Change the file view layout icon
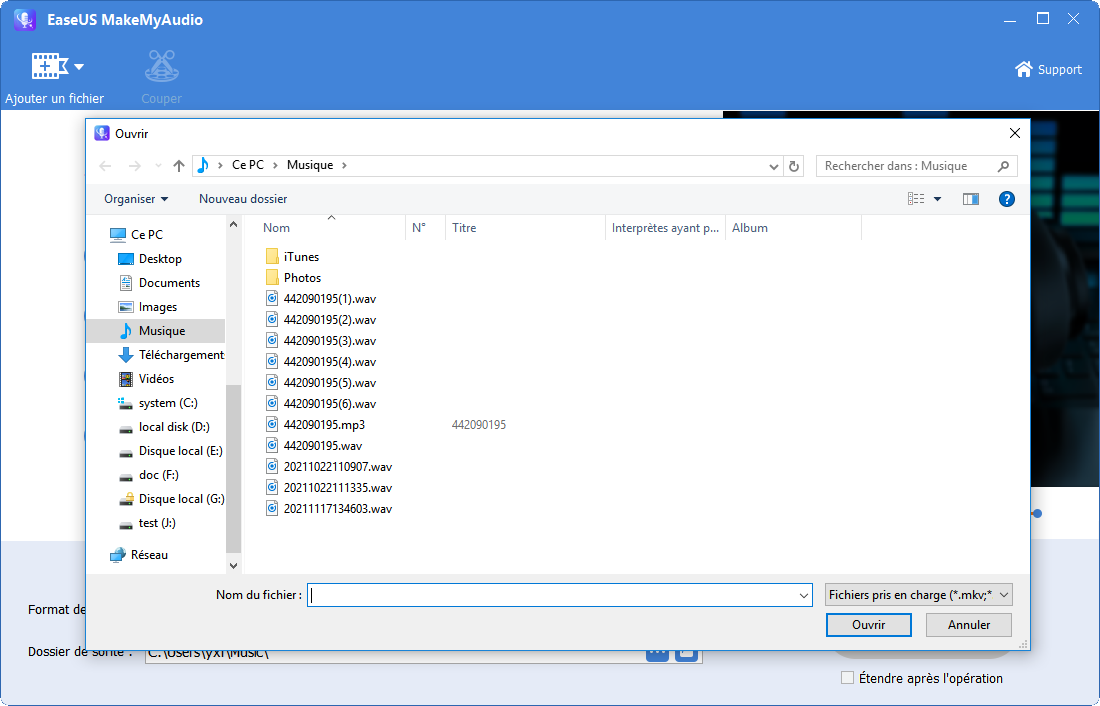The height and width of the screenshot is (706, 1100). click(916, 199)
